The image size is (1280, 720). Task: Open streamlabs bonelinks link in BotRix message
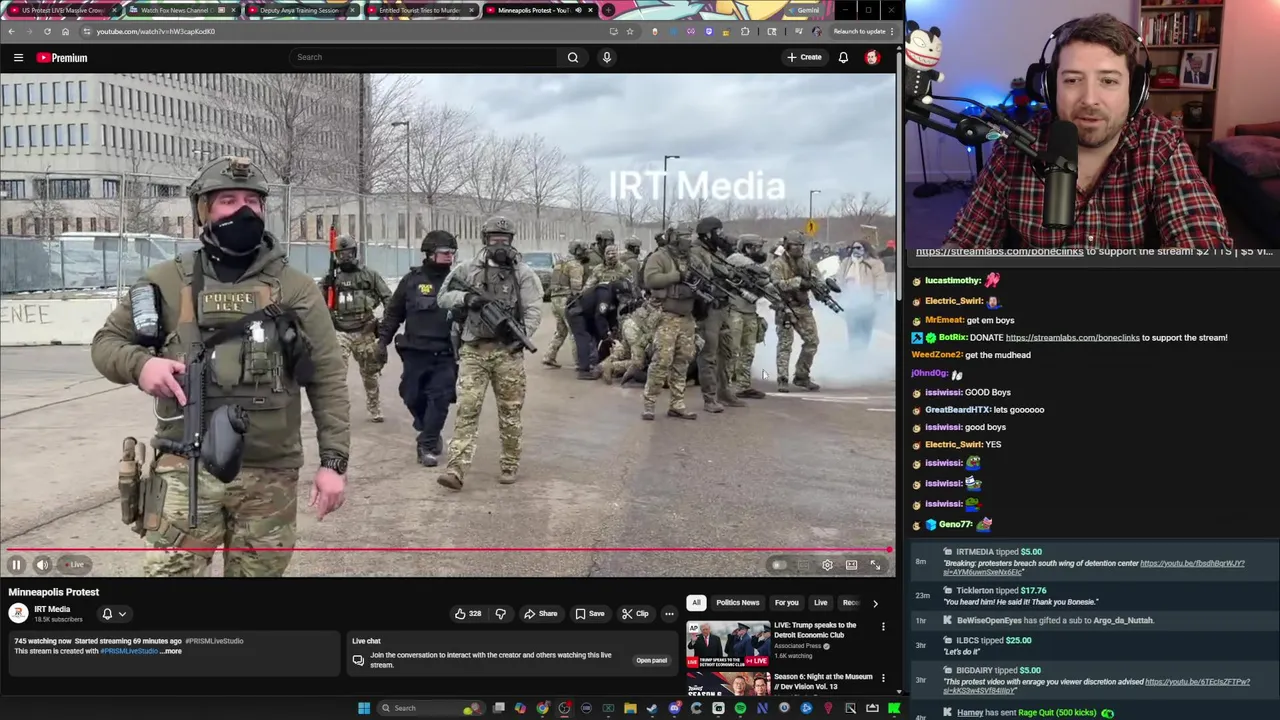pos(1072,338)
